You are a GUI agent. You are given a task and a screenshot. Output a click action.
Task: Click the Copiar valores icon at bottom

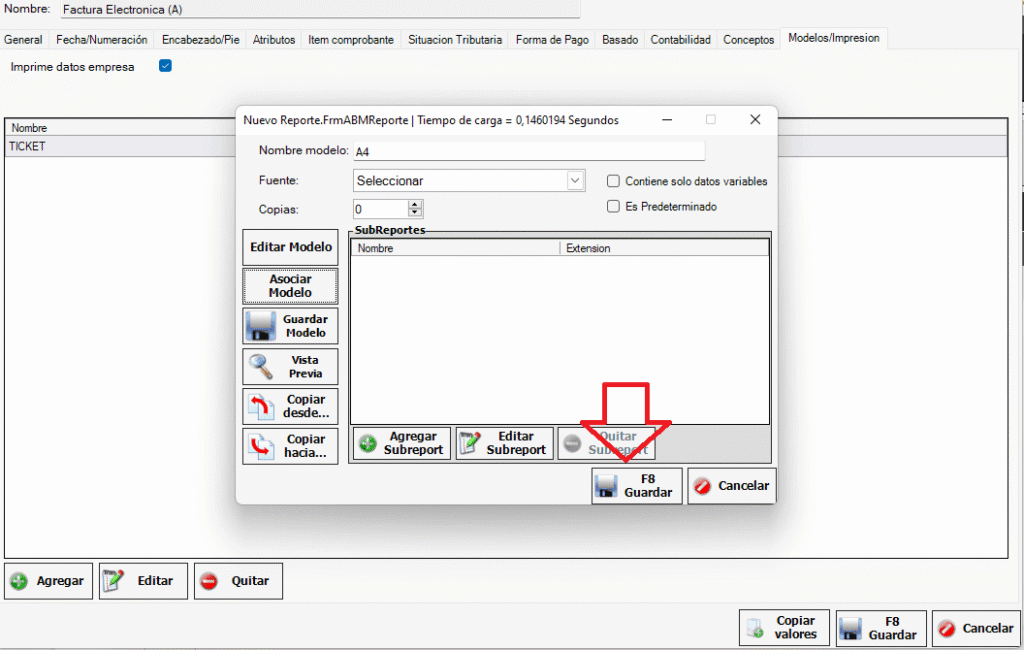[753, 628]
